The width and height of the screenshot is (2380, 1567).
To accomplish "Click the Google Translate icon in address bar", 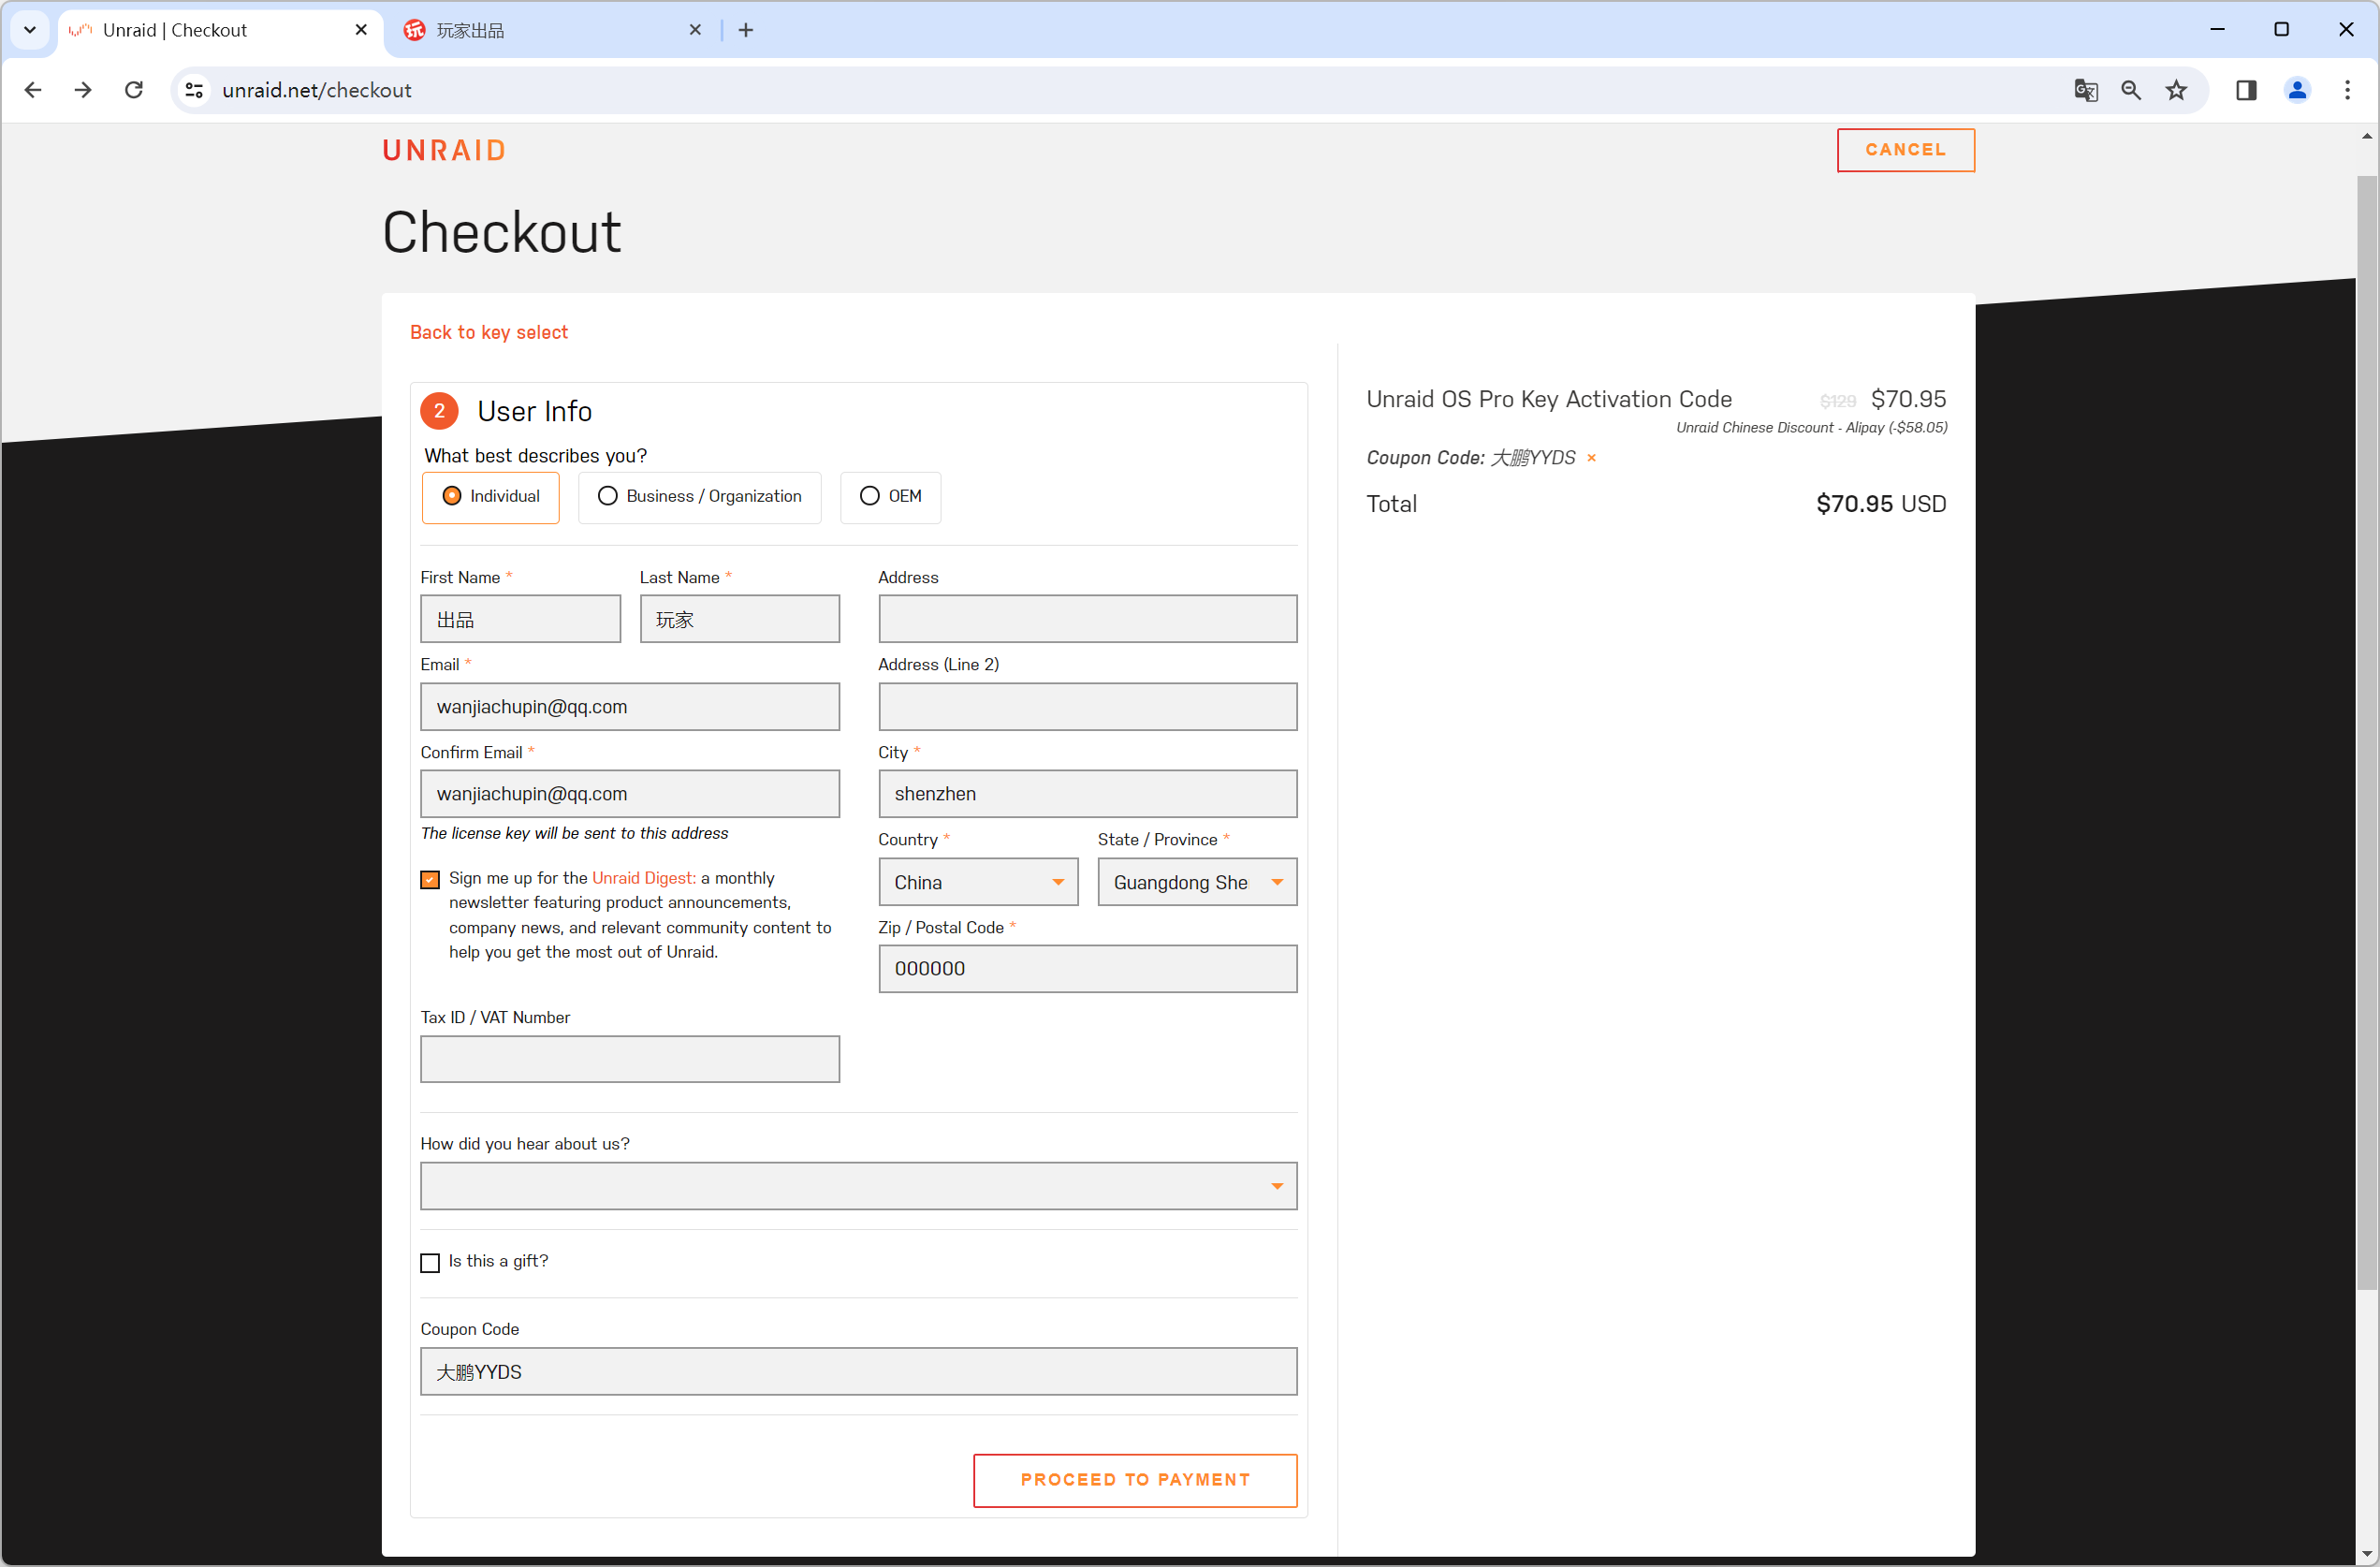I will click(2085, 90).
